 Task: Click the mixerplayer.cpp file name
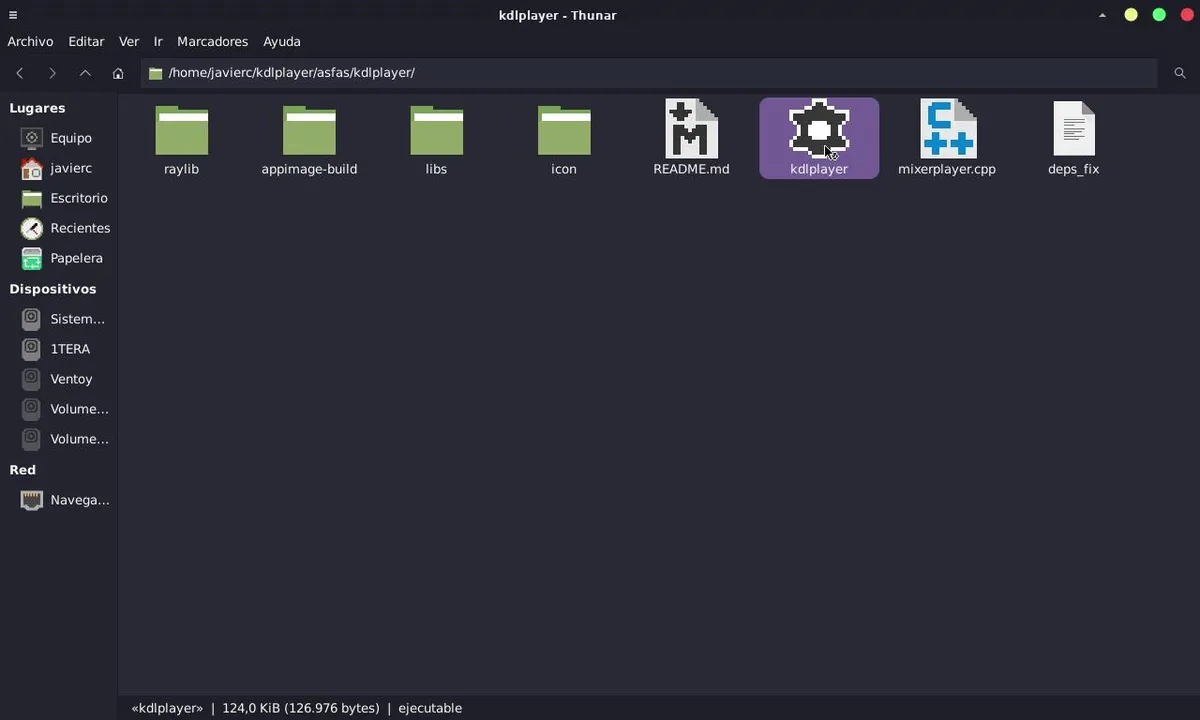point(947,169)
